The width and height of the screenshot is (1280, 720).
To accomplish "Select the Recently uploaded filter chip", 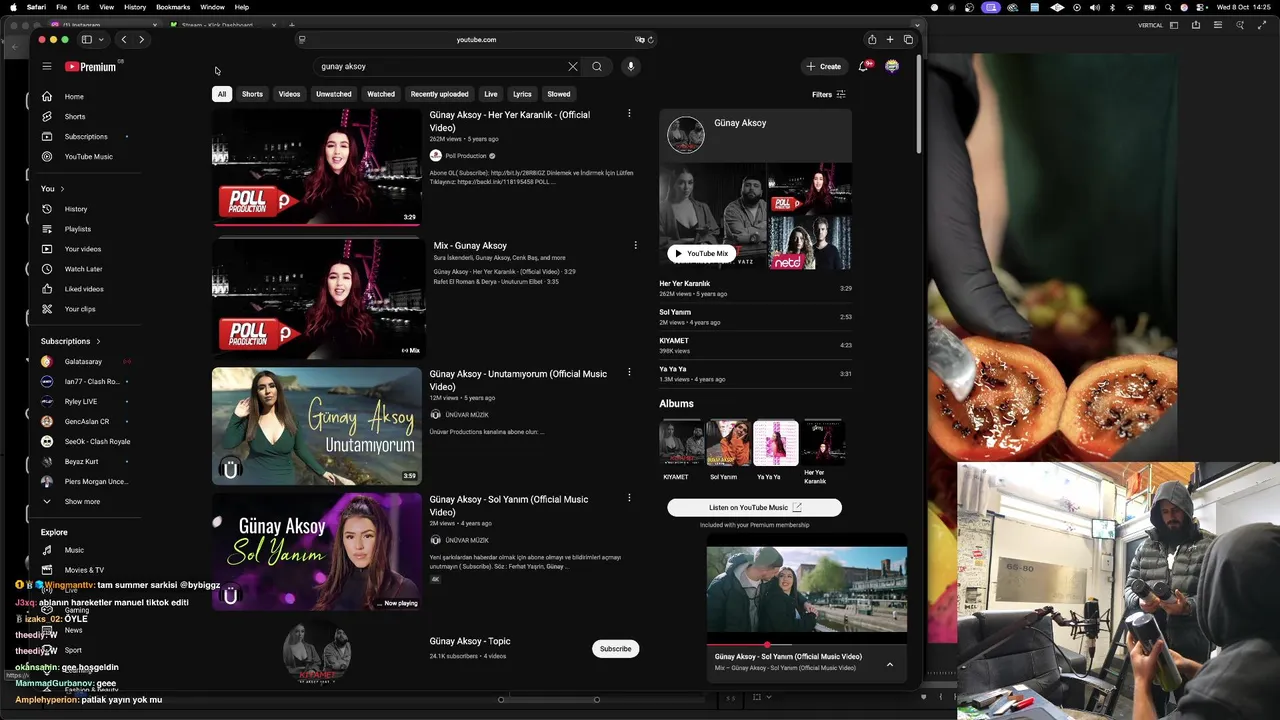I will point(439,94).
